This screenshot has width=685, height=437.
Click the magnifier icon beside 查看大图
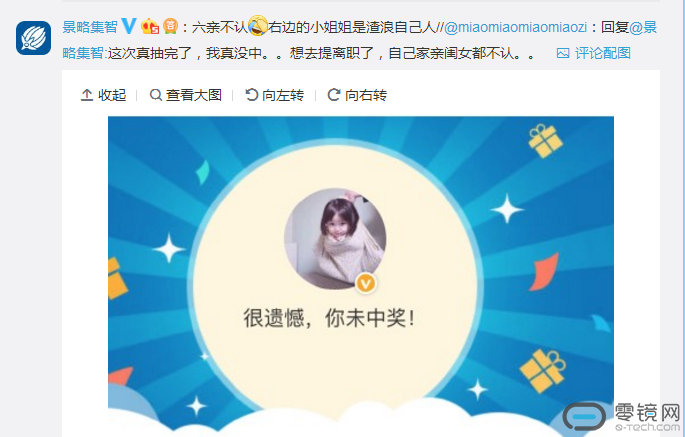click(156, 95)
